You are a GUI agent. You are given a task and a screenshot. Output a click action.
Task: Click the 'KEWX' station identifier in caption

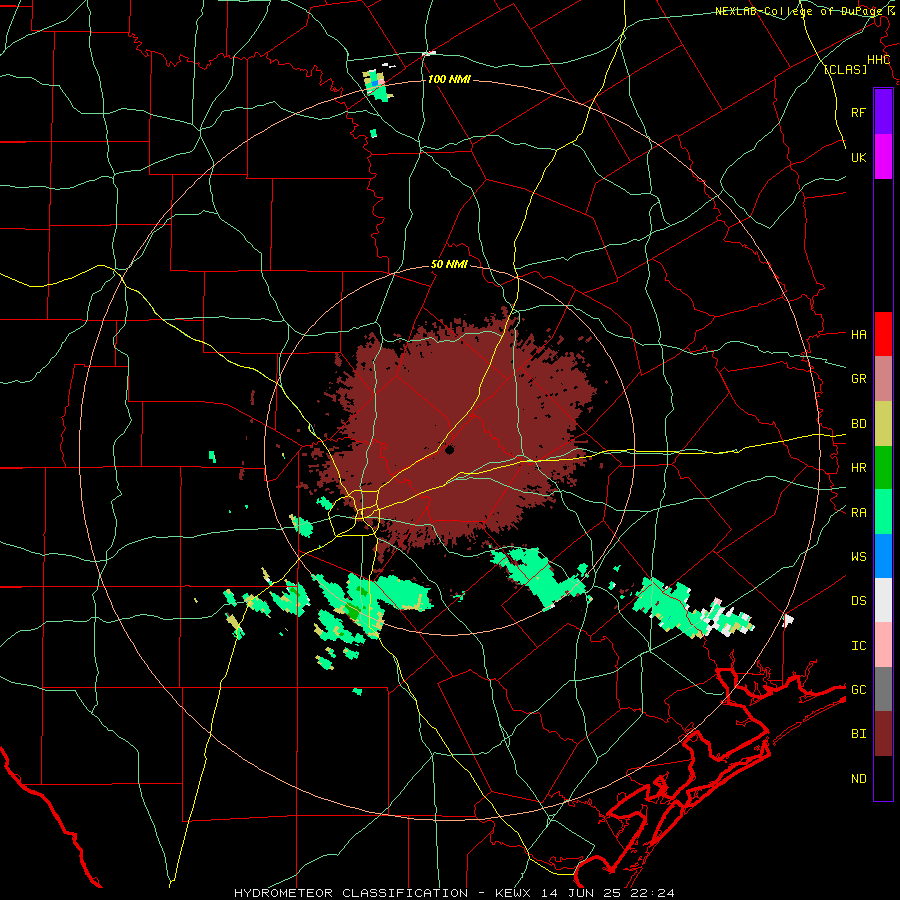(514, 893)
